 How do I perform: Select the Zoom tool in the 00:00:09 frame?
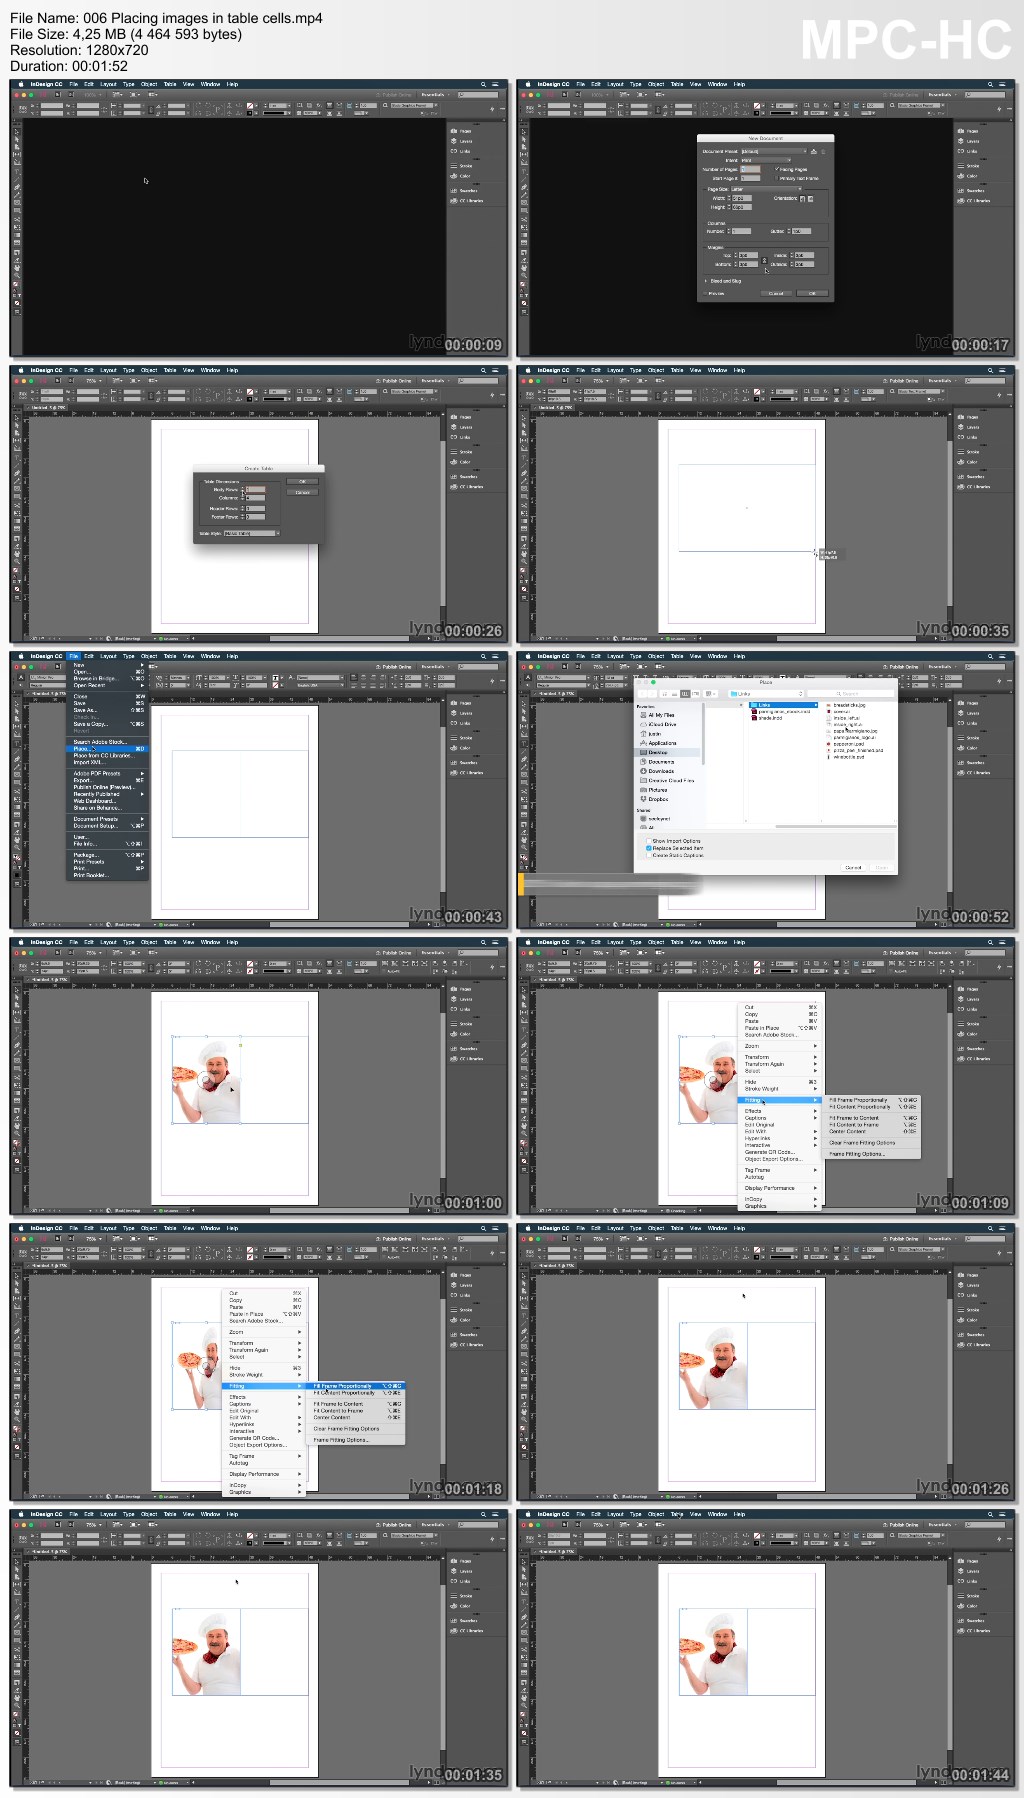pyautogui.click(x=17, y=276)
